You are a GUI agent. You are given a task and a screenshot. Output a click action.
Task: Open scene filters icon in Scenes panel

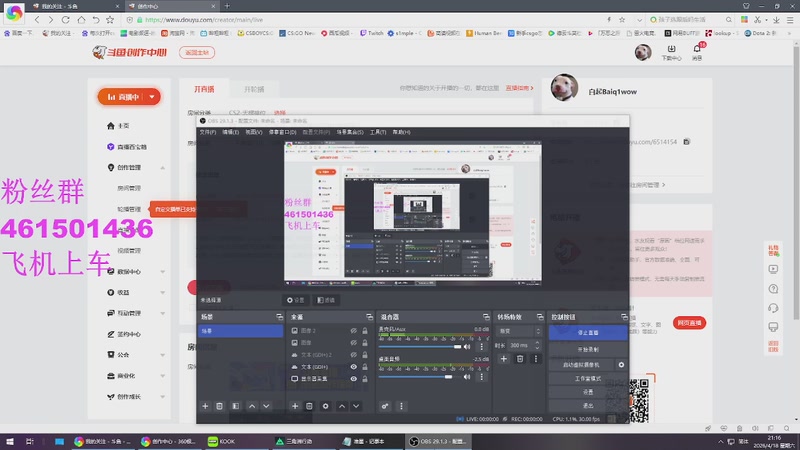[x=235, y=406]
